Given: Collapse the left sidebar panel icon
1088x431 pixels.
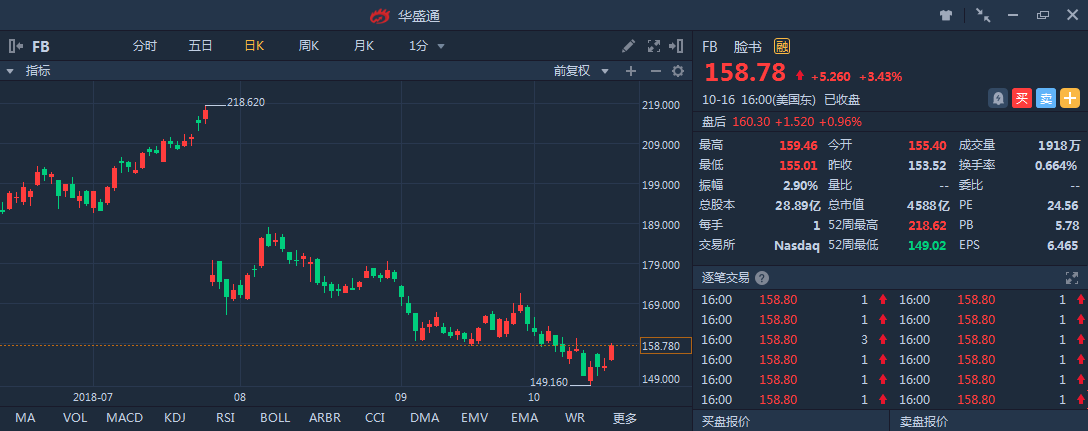Looking at the screenshot, I should click(x=15, y=47).
